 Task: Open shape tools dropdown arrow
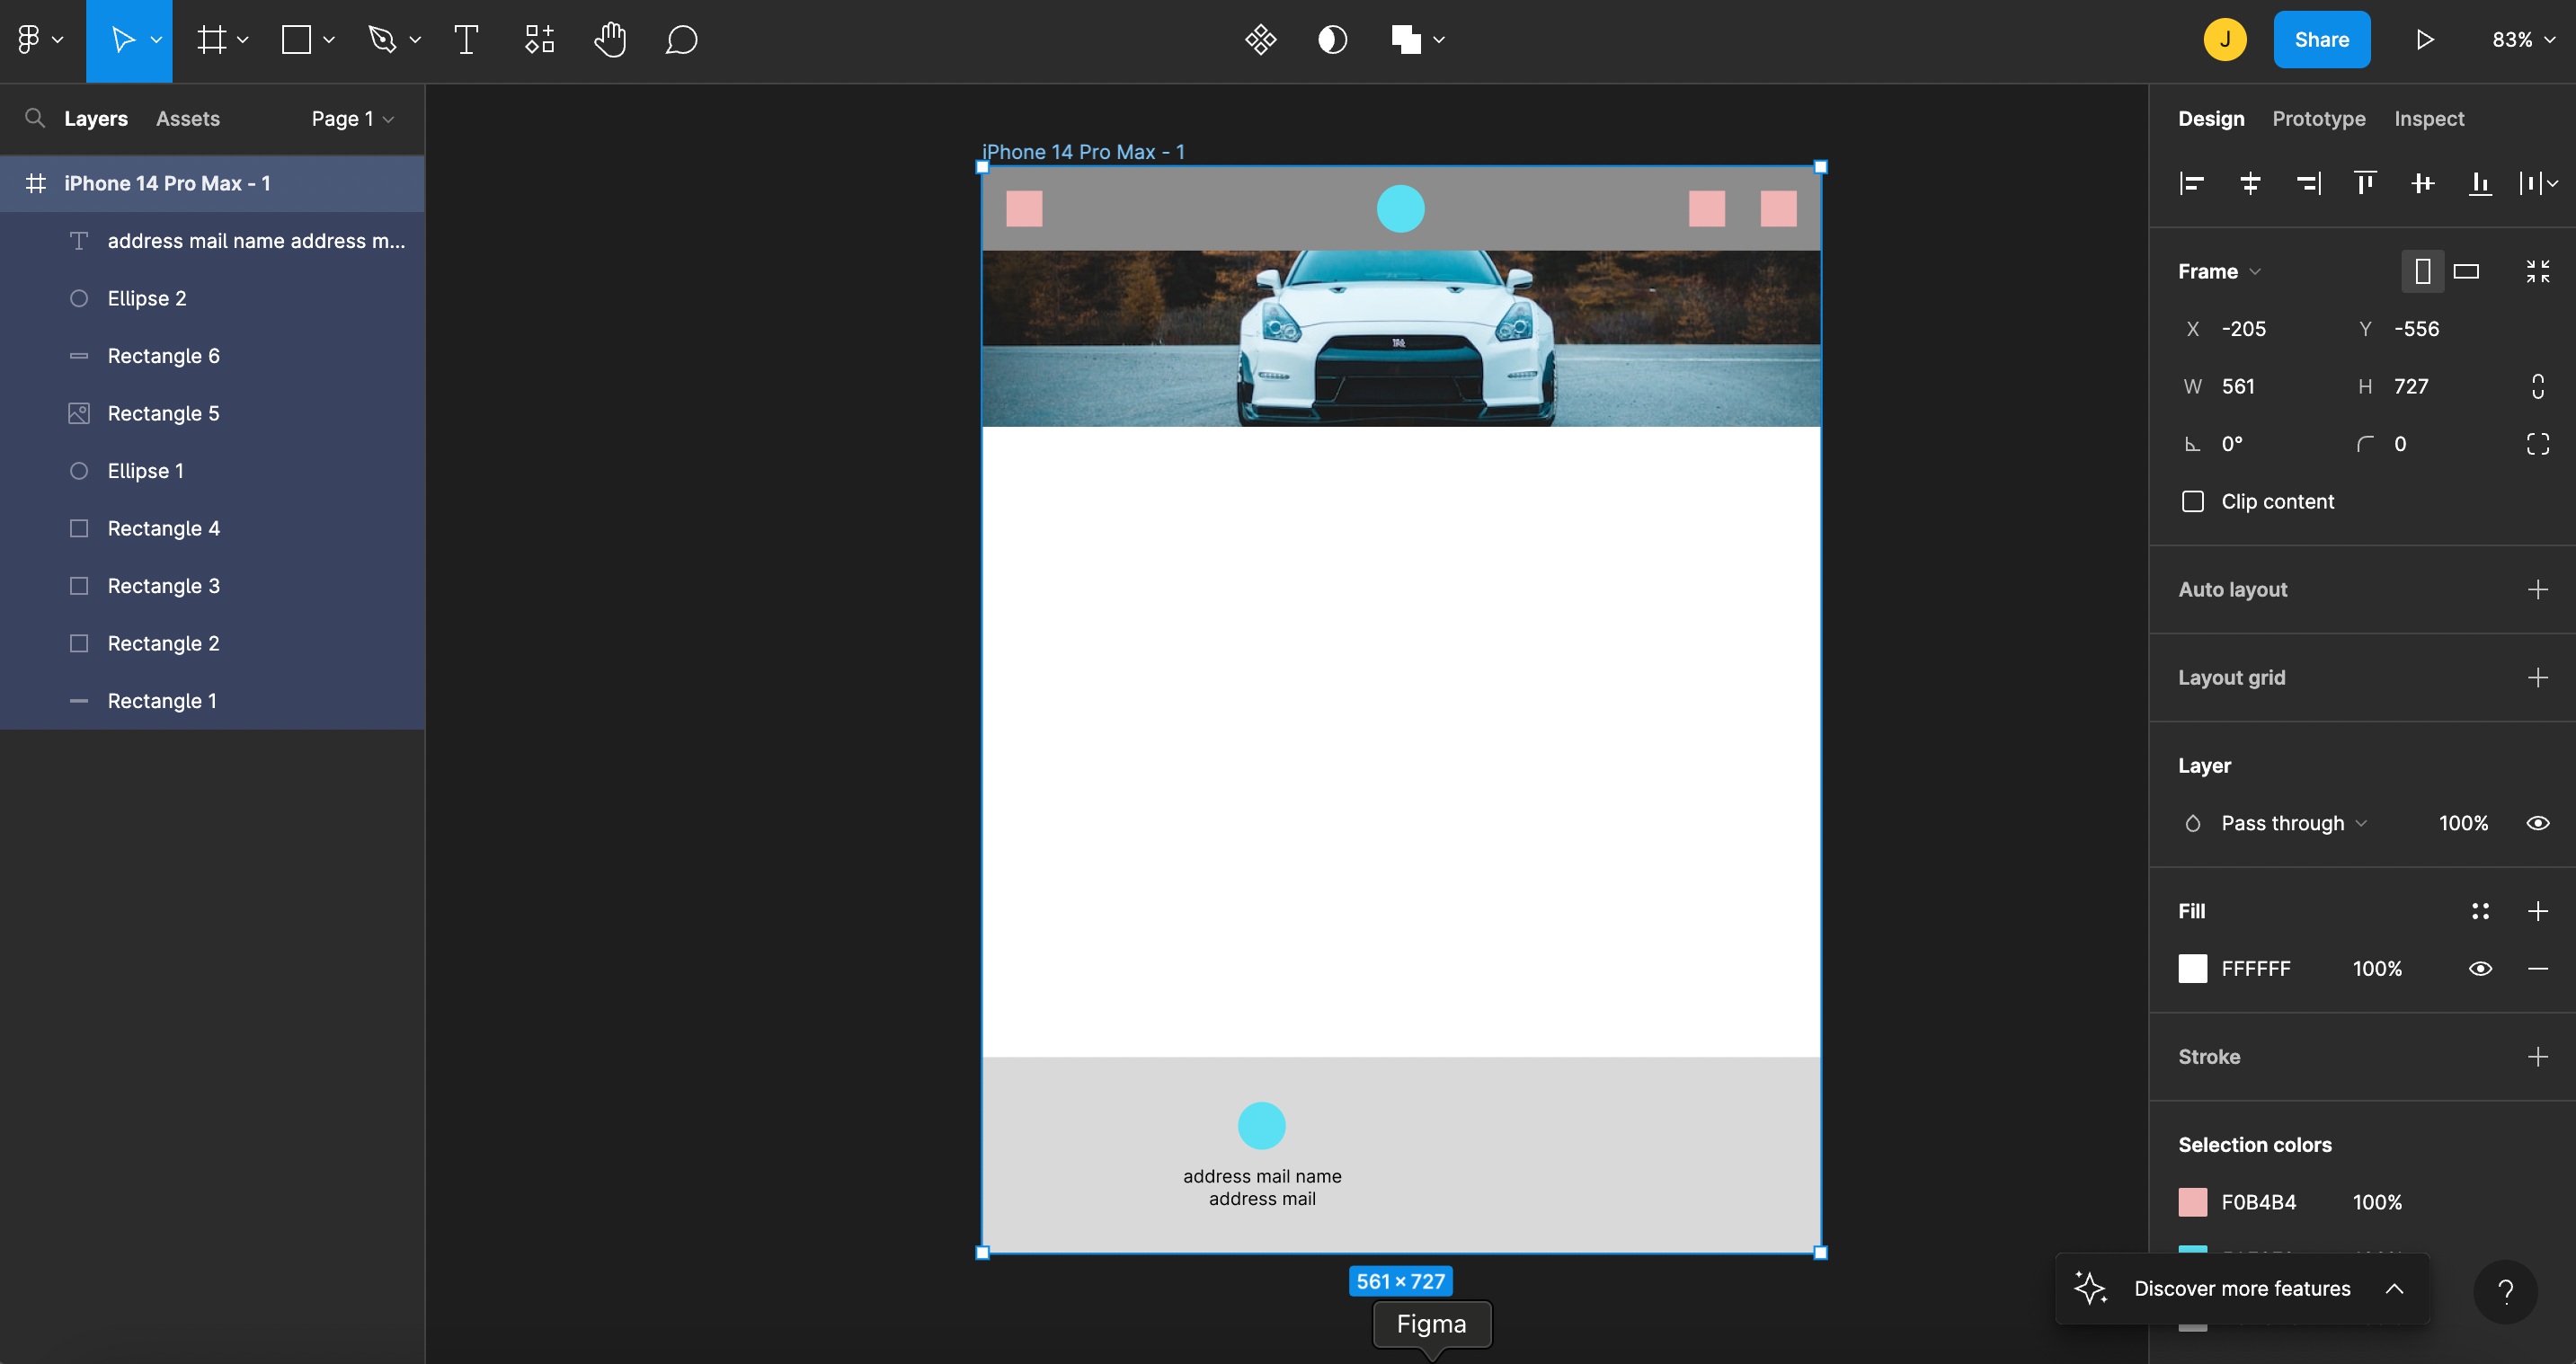(329, 40)
